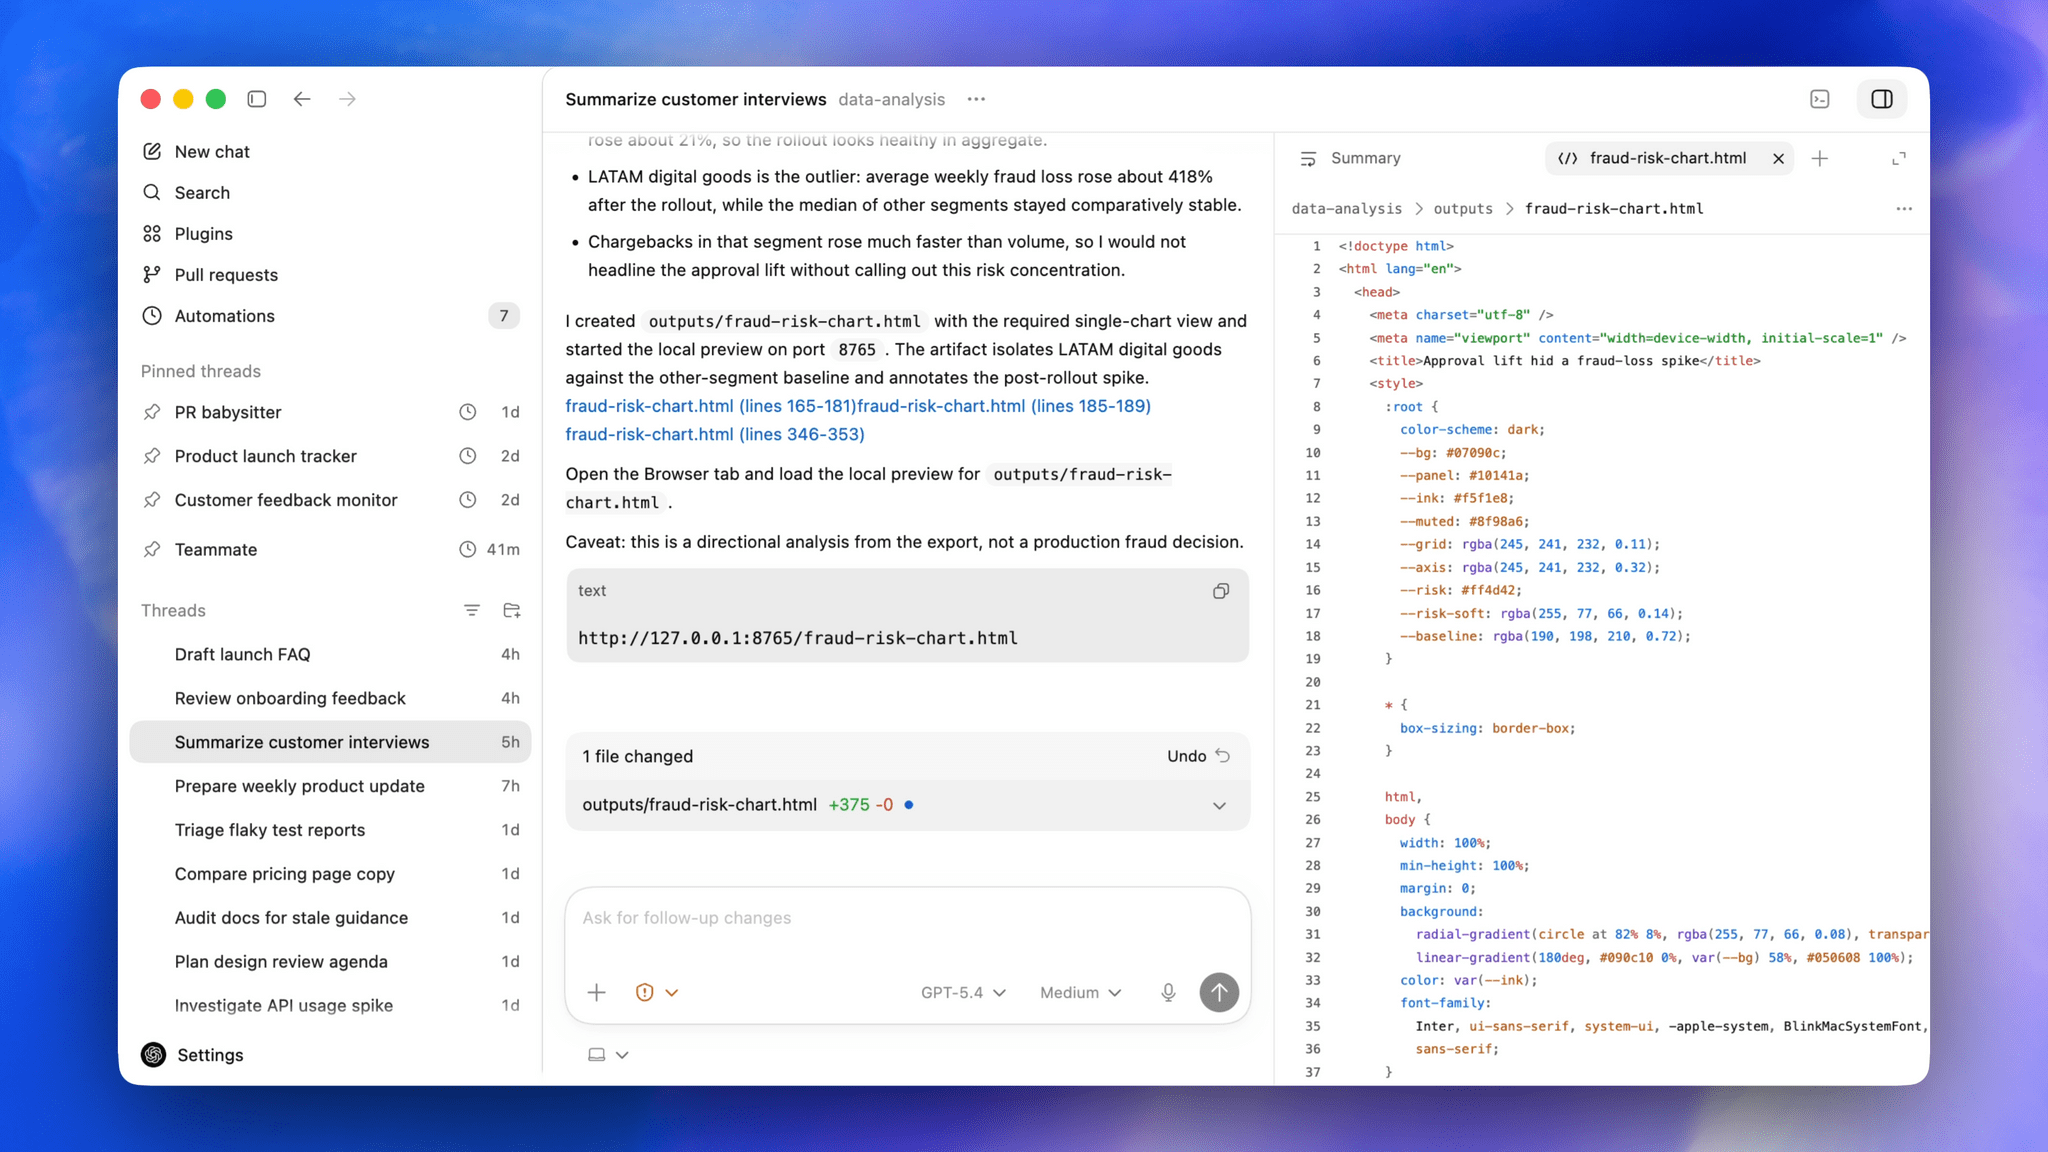Image resolution: width=2048 pixels, height=1152 pixels.
Task: Open the Plugins section
Action: pyautogui.click(x=204, y=233)
